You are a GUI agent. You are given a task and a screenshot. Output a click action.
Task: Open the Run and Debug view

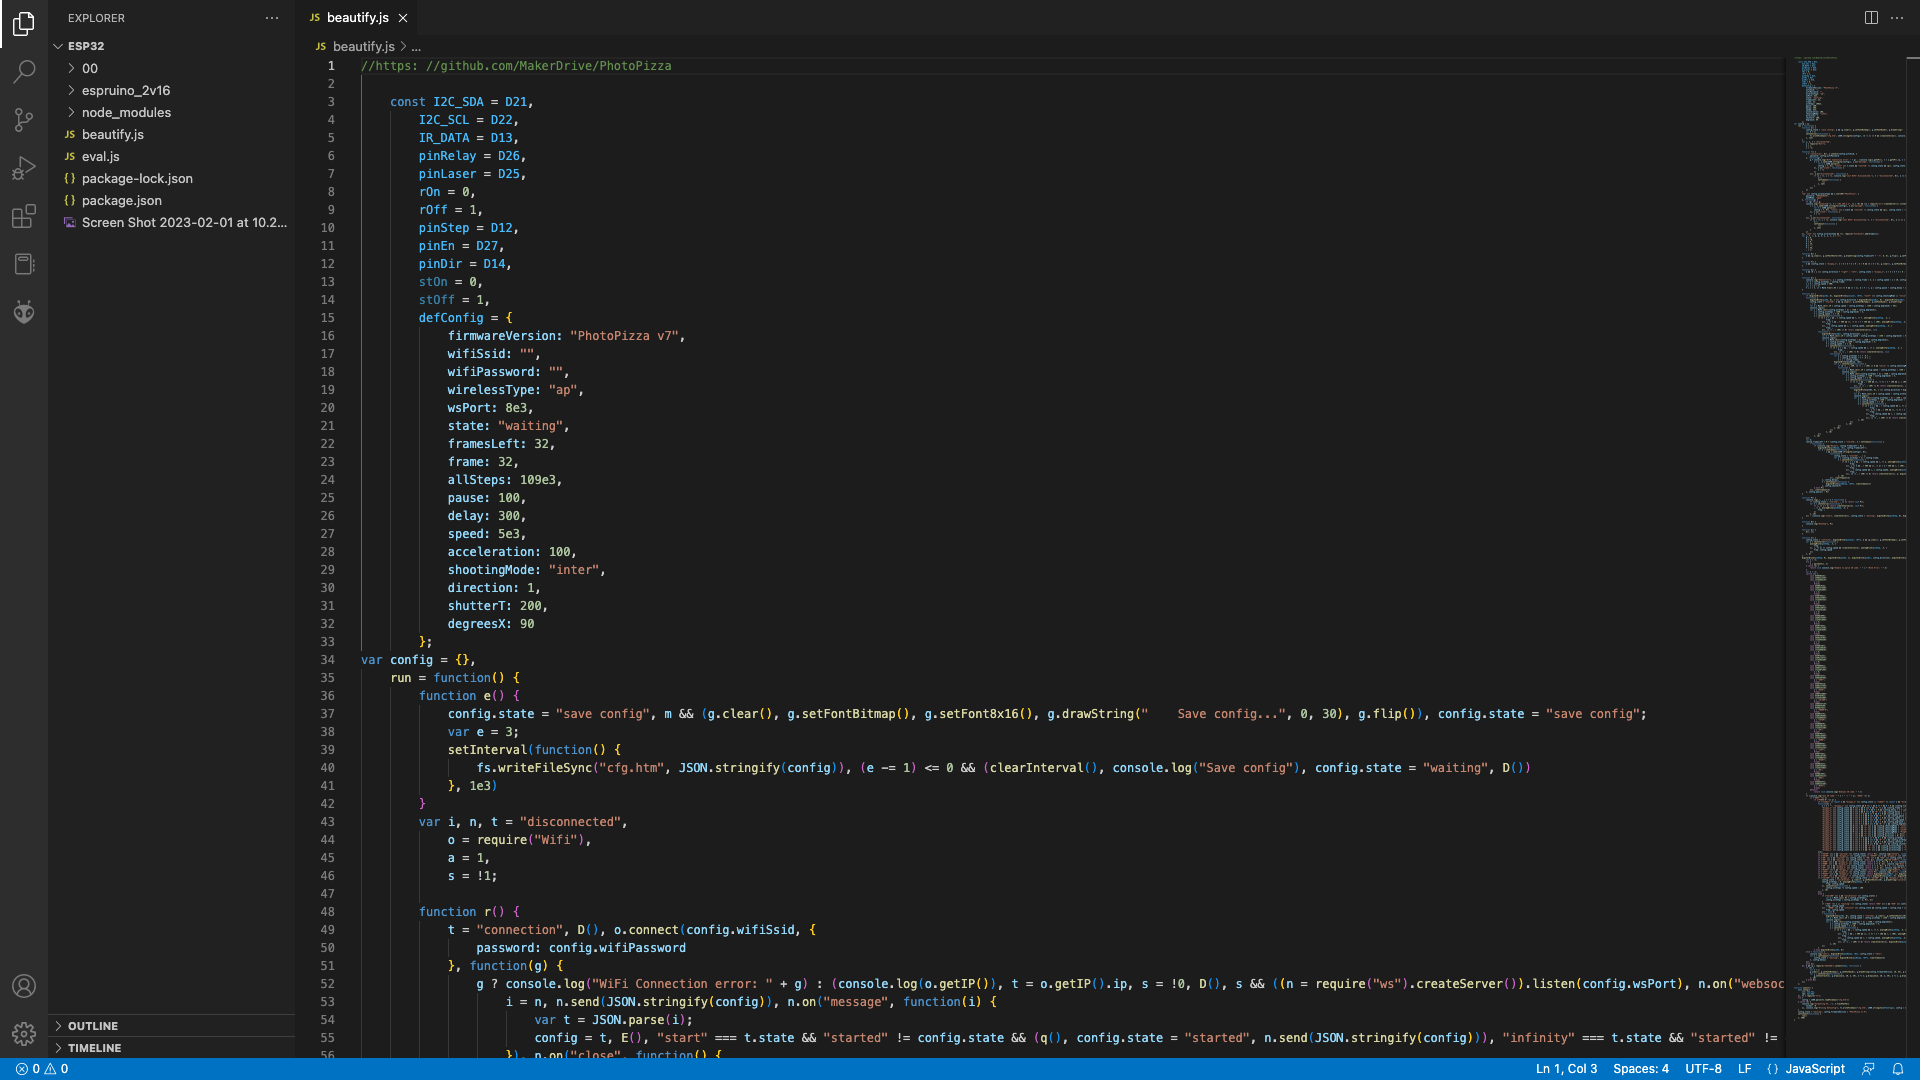click(24, 168)
